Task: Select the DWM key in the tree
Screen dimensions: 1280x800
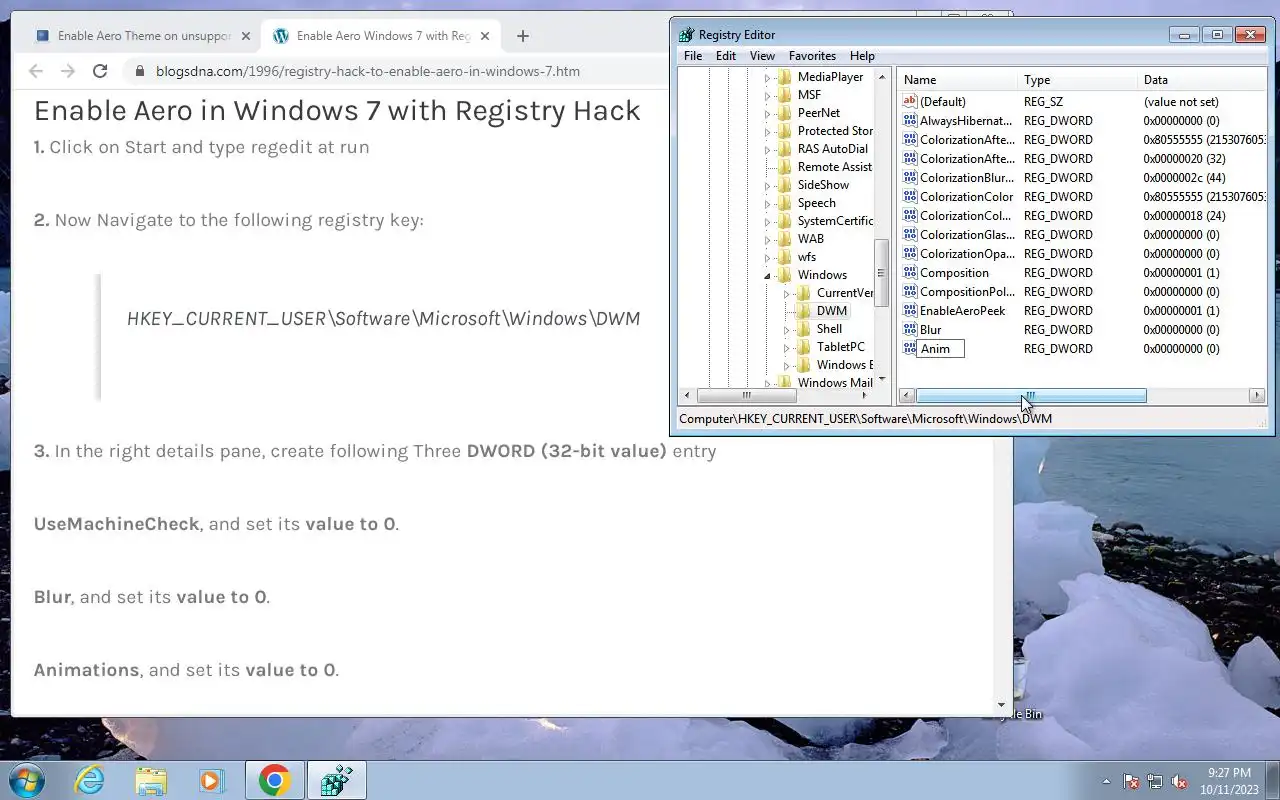Action: click(831, 311)
